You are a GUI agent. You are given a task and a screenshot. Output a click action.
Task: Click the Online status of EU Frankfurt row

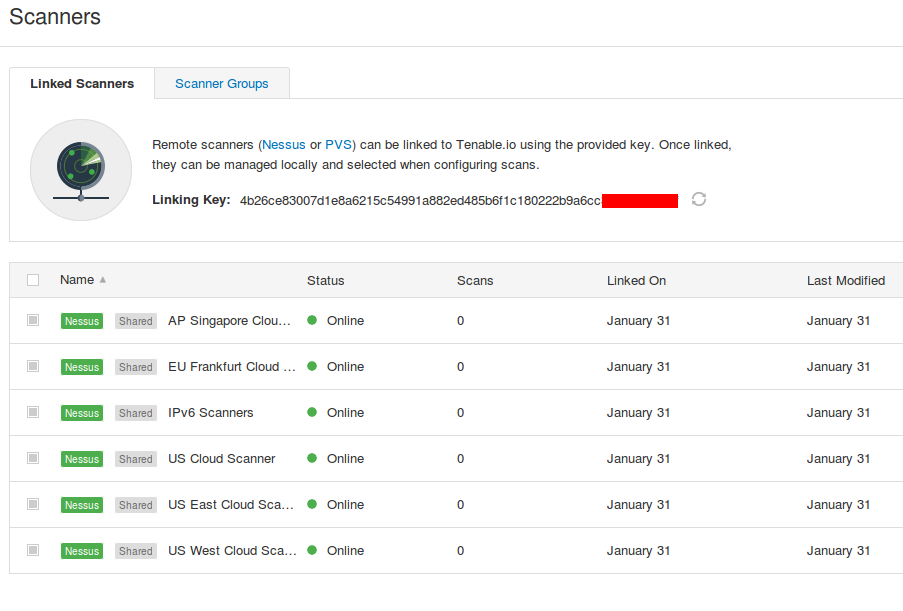[x=346, y=367]
